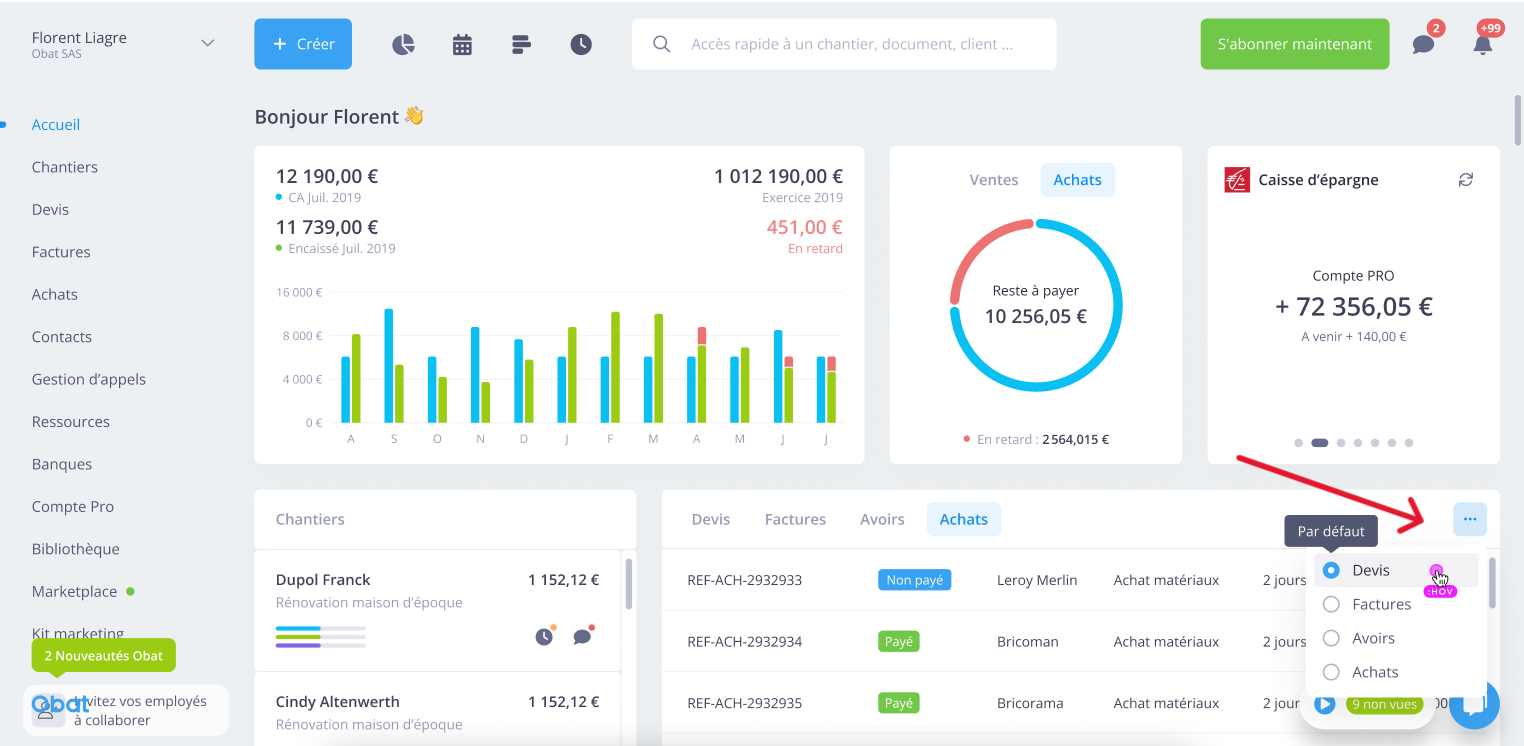1524x746 pixels.
Task: Go to Chantiers in sidebar
Action: [x=65, y=167]
